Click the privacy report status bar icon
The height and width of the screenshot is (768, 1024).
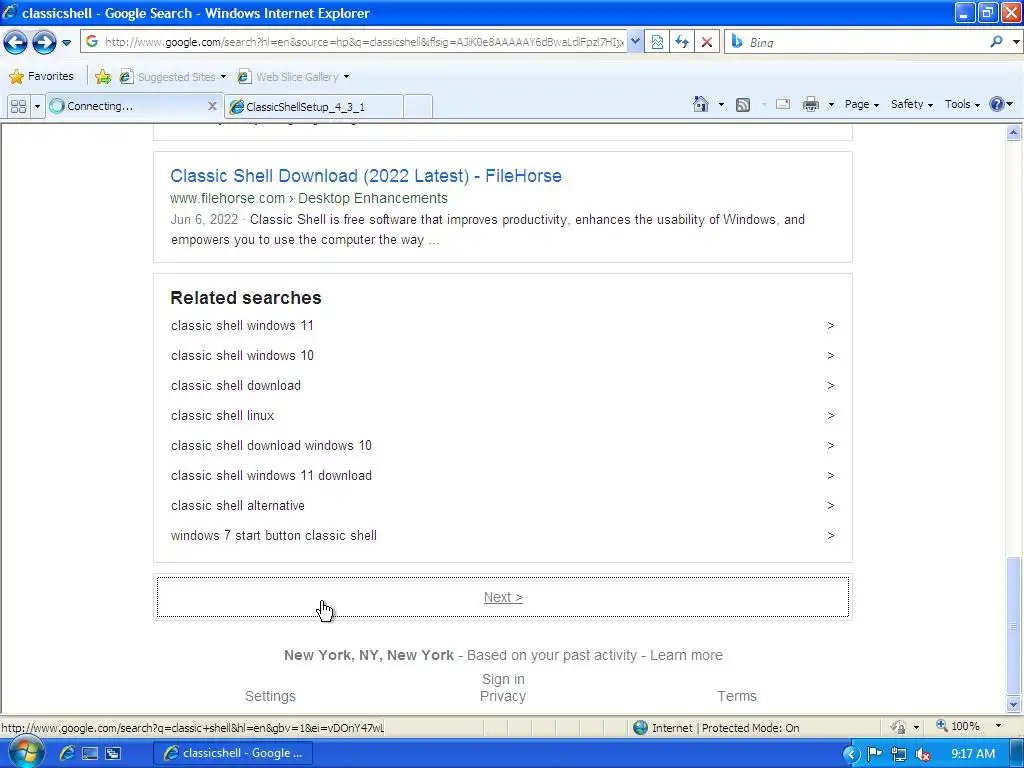pos(899,727)
